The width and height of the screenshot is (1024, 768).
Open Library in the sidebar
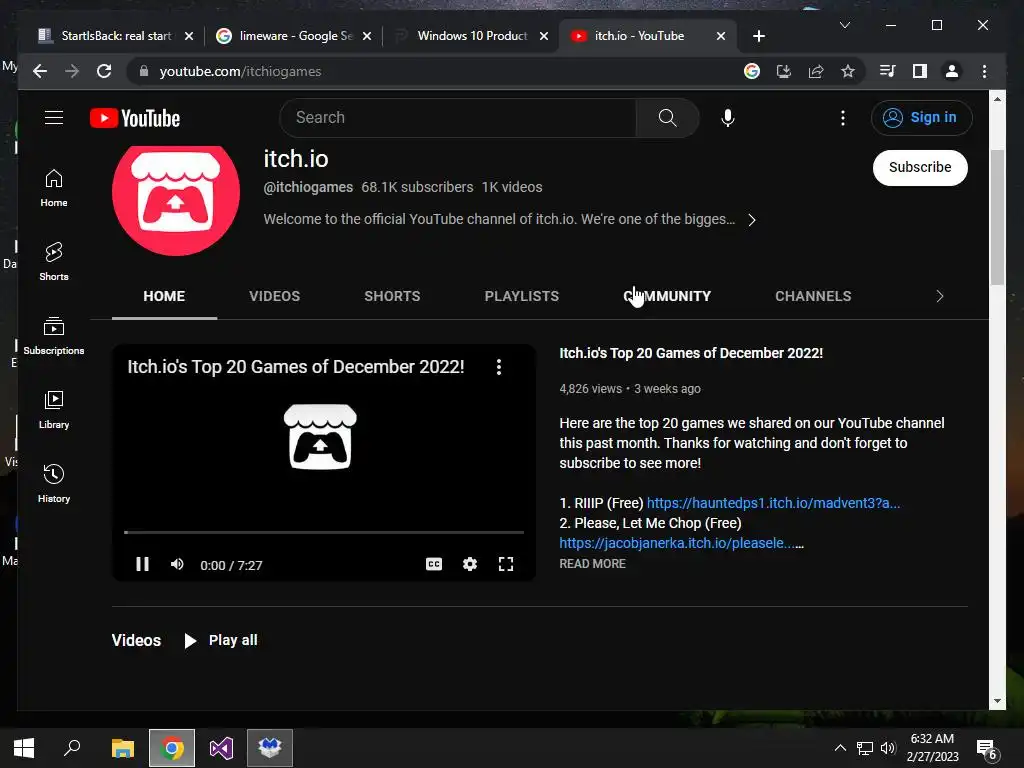pyautogui.click(x=54, y=409)
